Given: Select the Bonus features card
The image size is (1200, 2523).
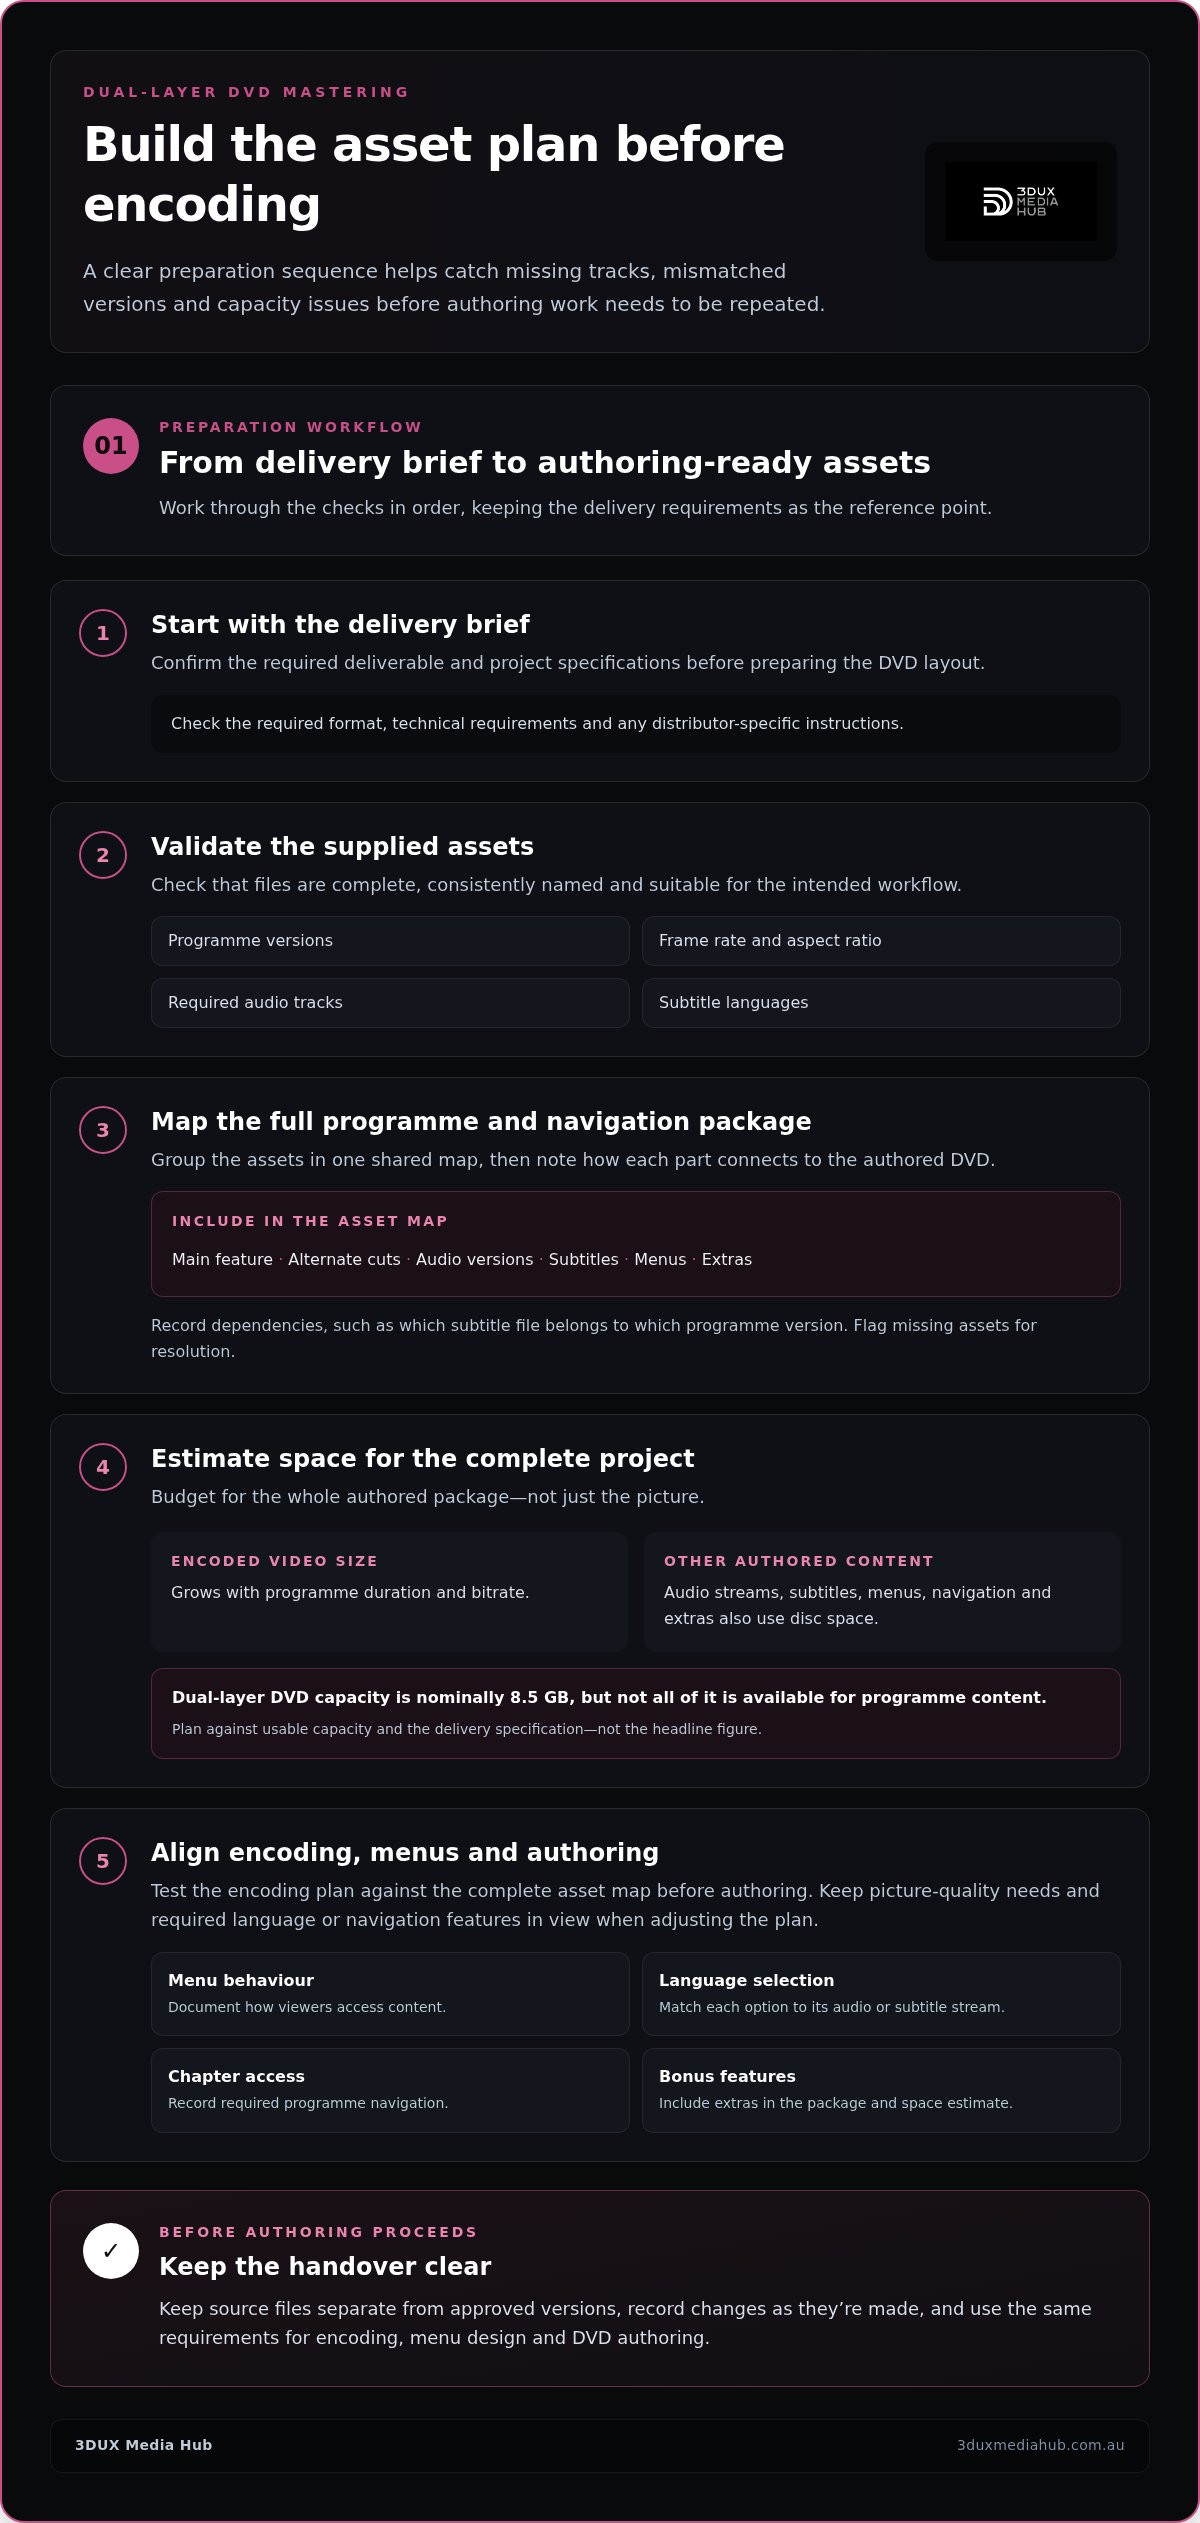Looking at the screenshot, I should [x=881, y=2090].
